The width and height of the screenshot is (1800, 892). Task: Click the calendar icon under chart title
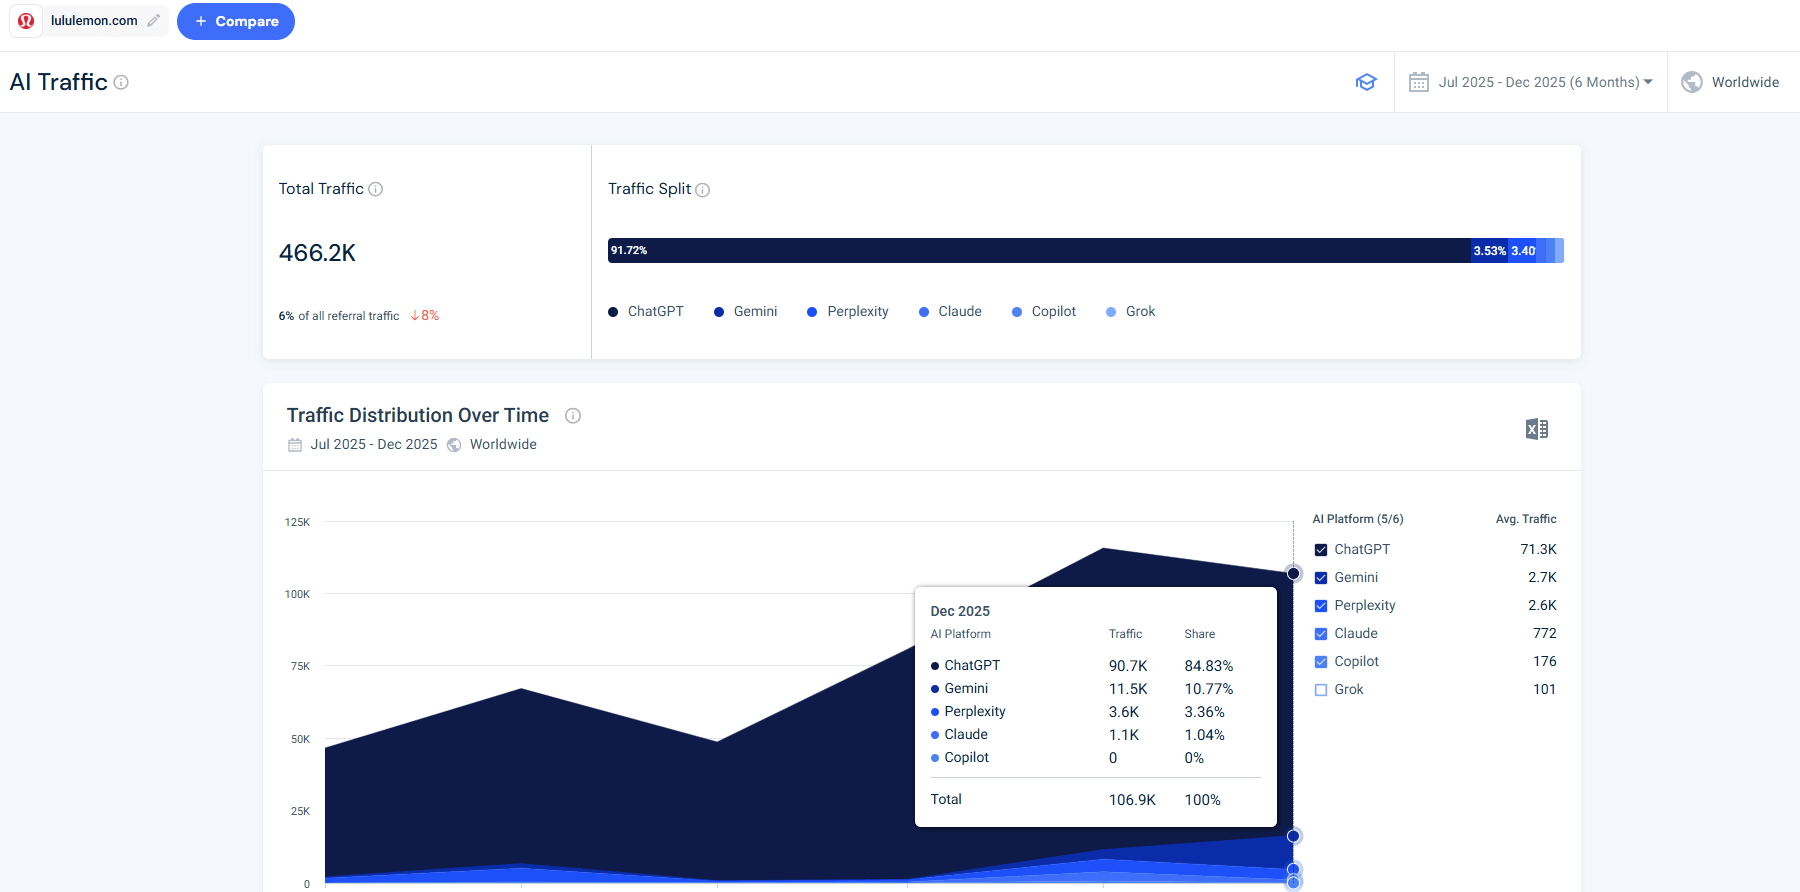point(295,445)
